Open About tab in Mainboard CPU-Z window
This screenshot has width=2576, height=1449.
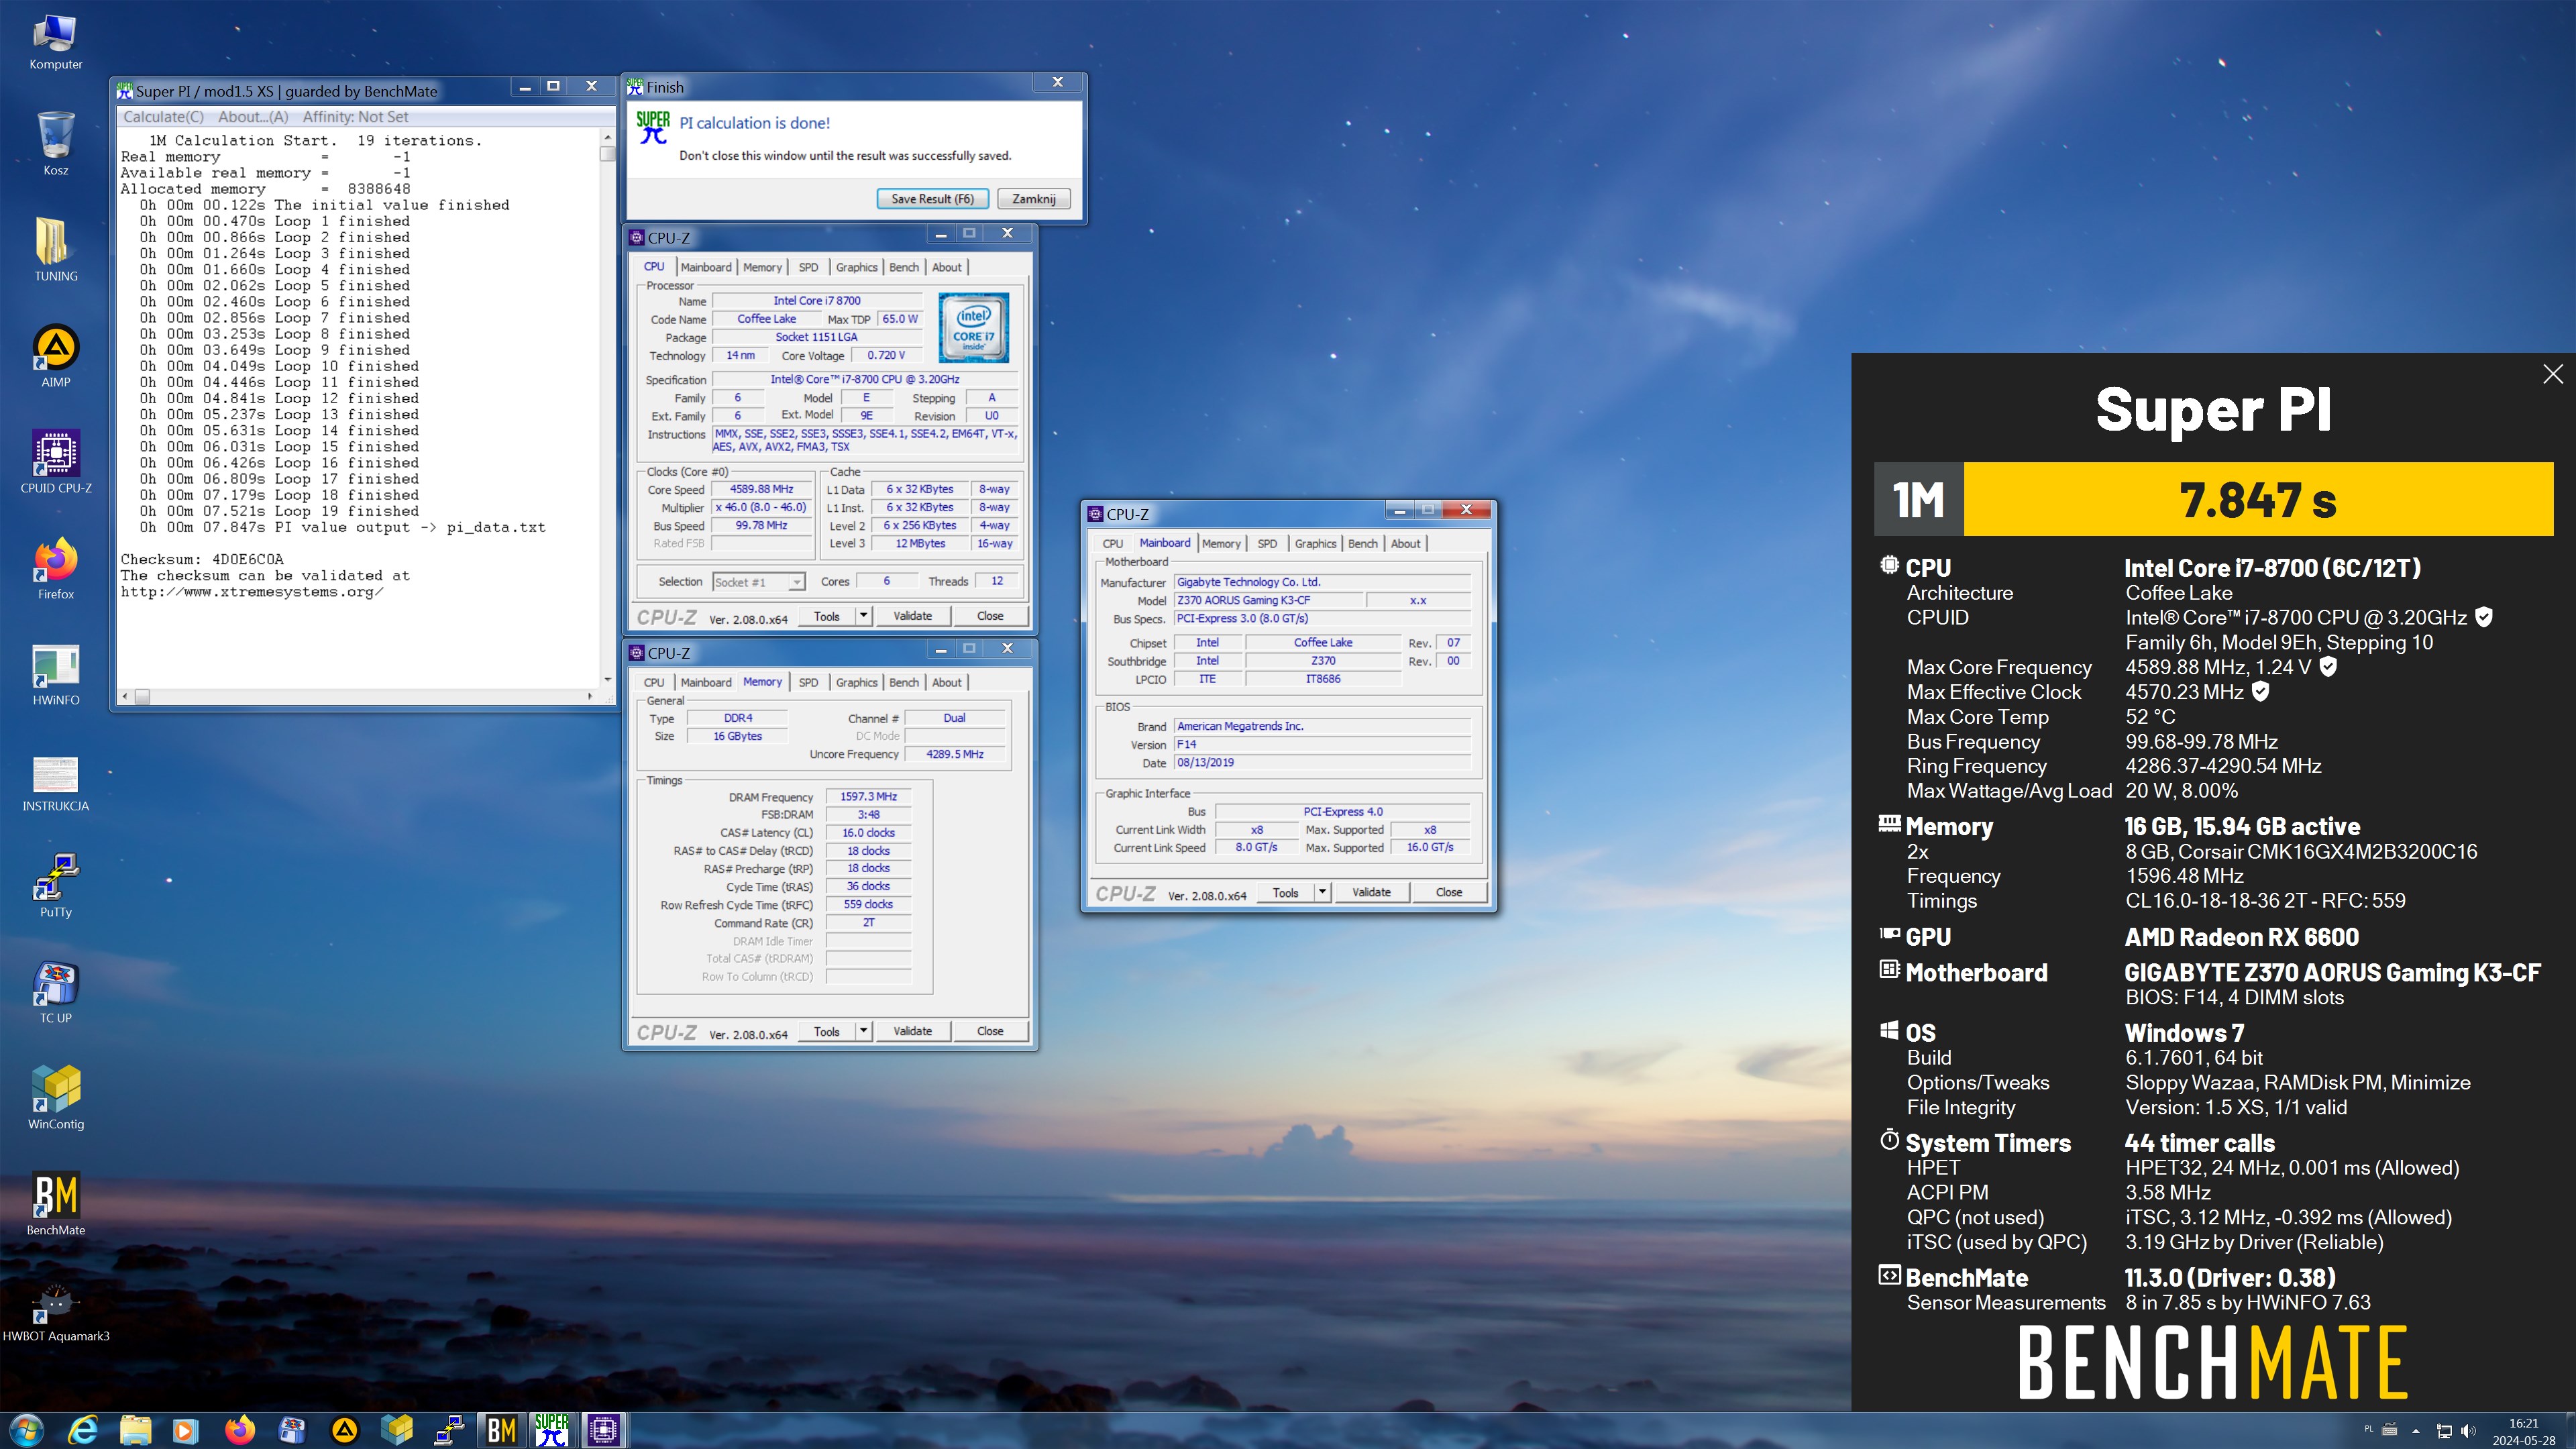coord(1405,543)
